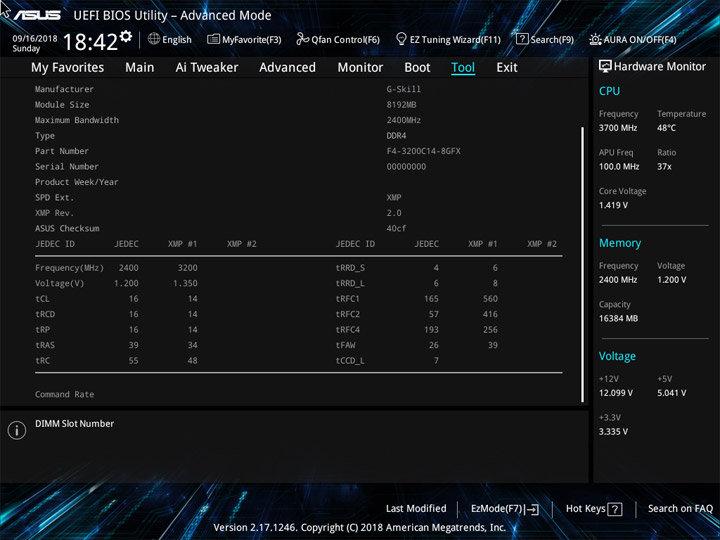The image size is (720, 540).
Task: Click the Core Voltage 1.419 V value
Action: [x=613, y=205]
